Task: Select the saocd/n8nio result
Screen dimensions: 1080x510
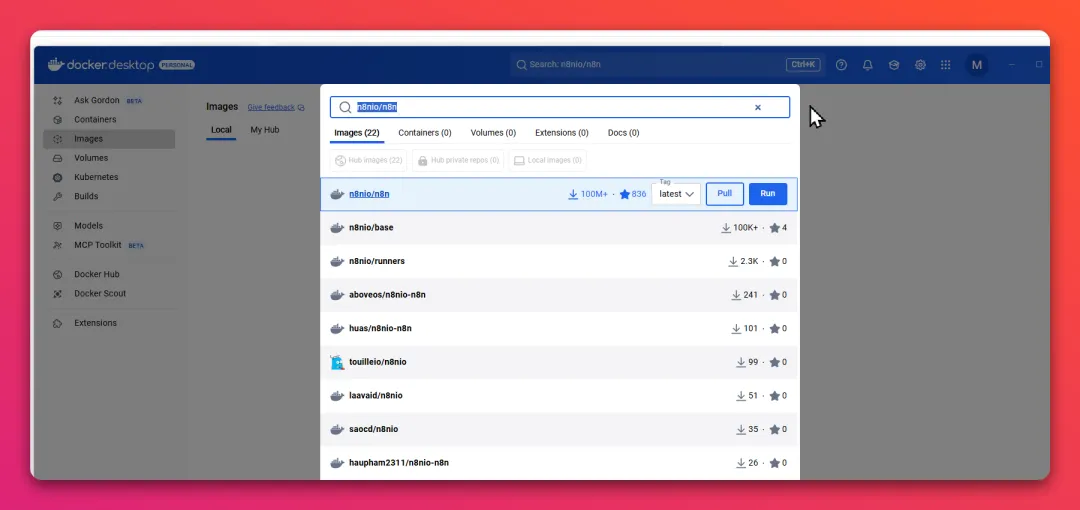Action: click(559, 429)
